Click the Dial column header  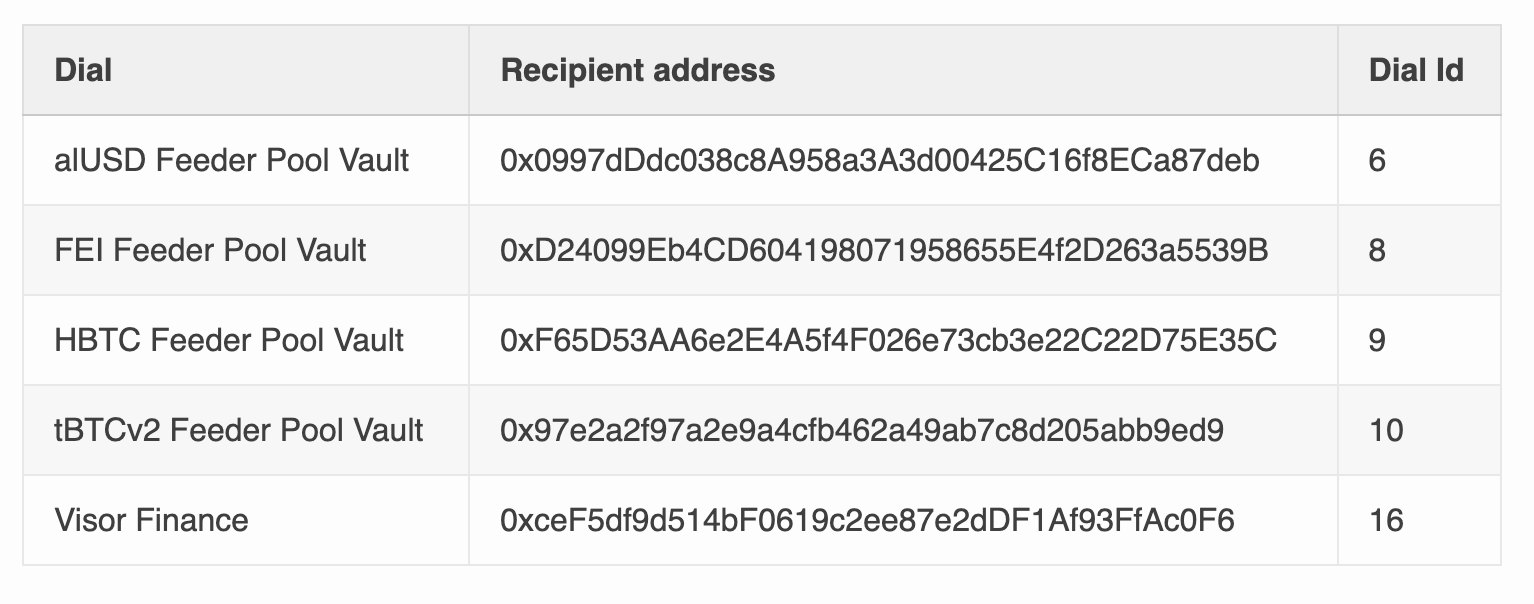click(84, 71)
